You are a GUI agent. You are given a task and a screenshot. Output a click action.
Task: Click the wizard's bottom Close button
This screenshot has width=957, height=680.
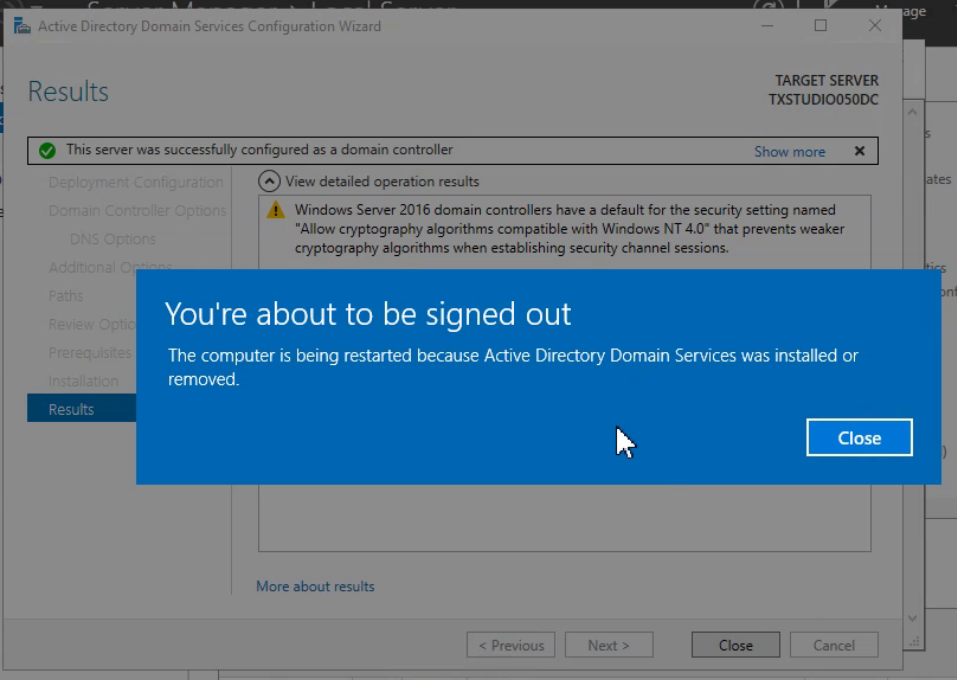(735, 645)
